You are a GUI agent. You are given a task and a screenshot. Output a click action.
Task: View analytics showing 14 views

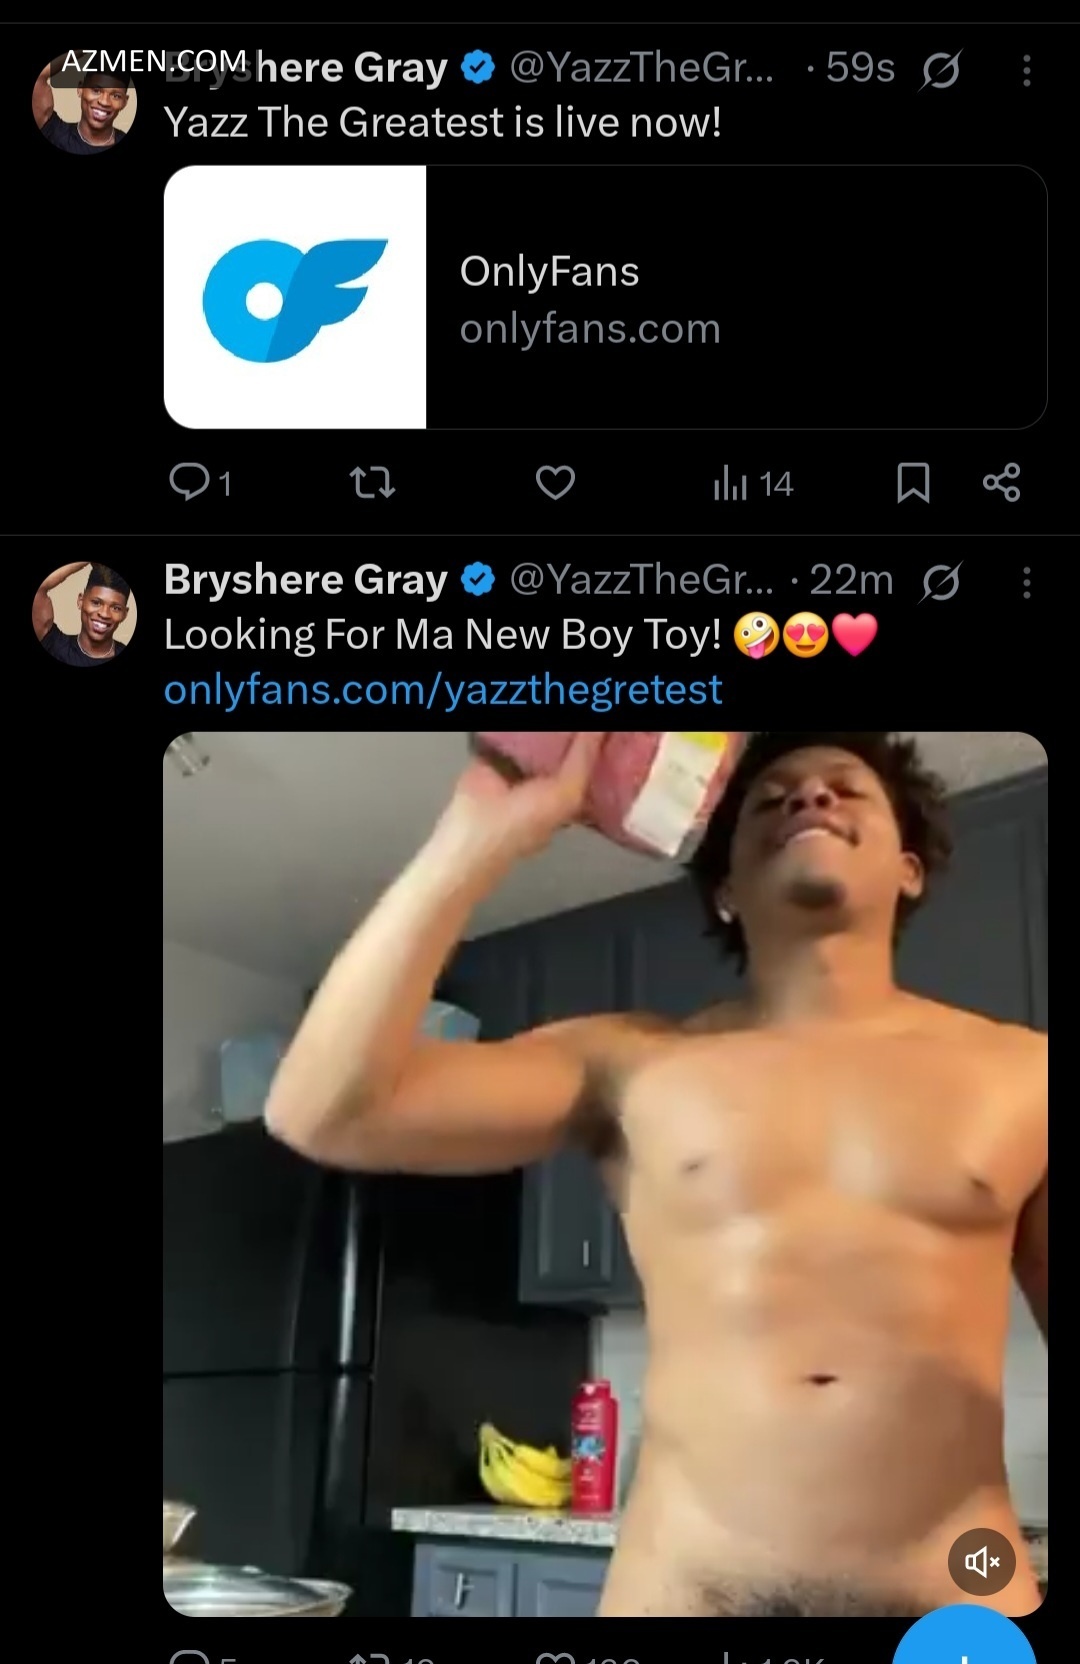[752, 484]
